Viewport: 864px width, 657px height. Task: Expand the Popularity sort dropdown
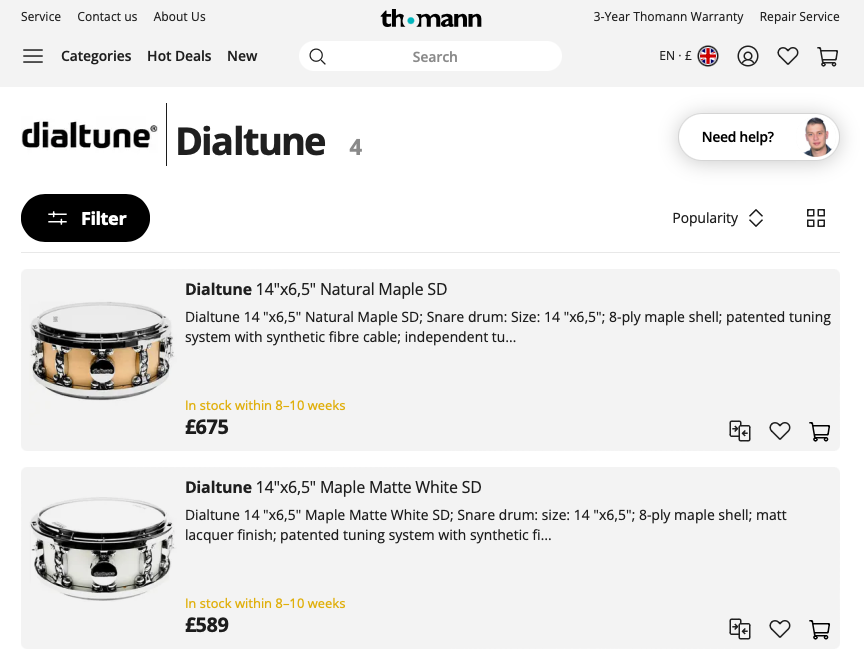coord(718,218)
